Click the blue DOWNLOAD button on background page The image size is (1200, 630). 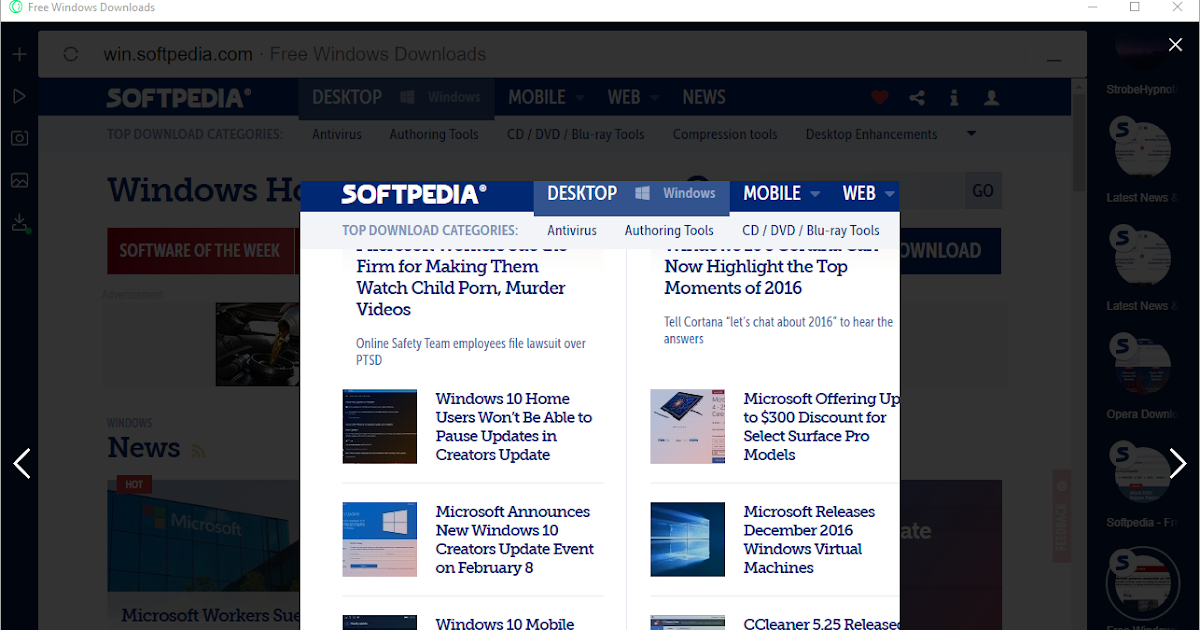950,251
